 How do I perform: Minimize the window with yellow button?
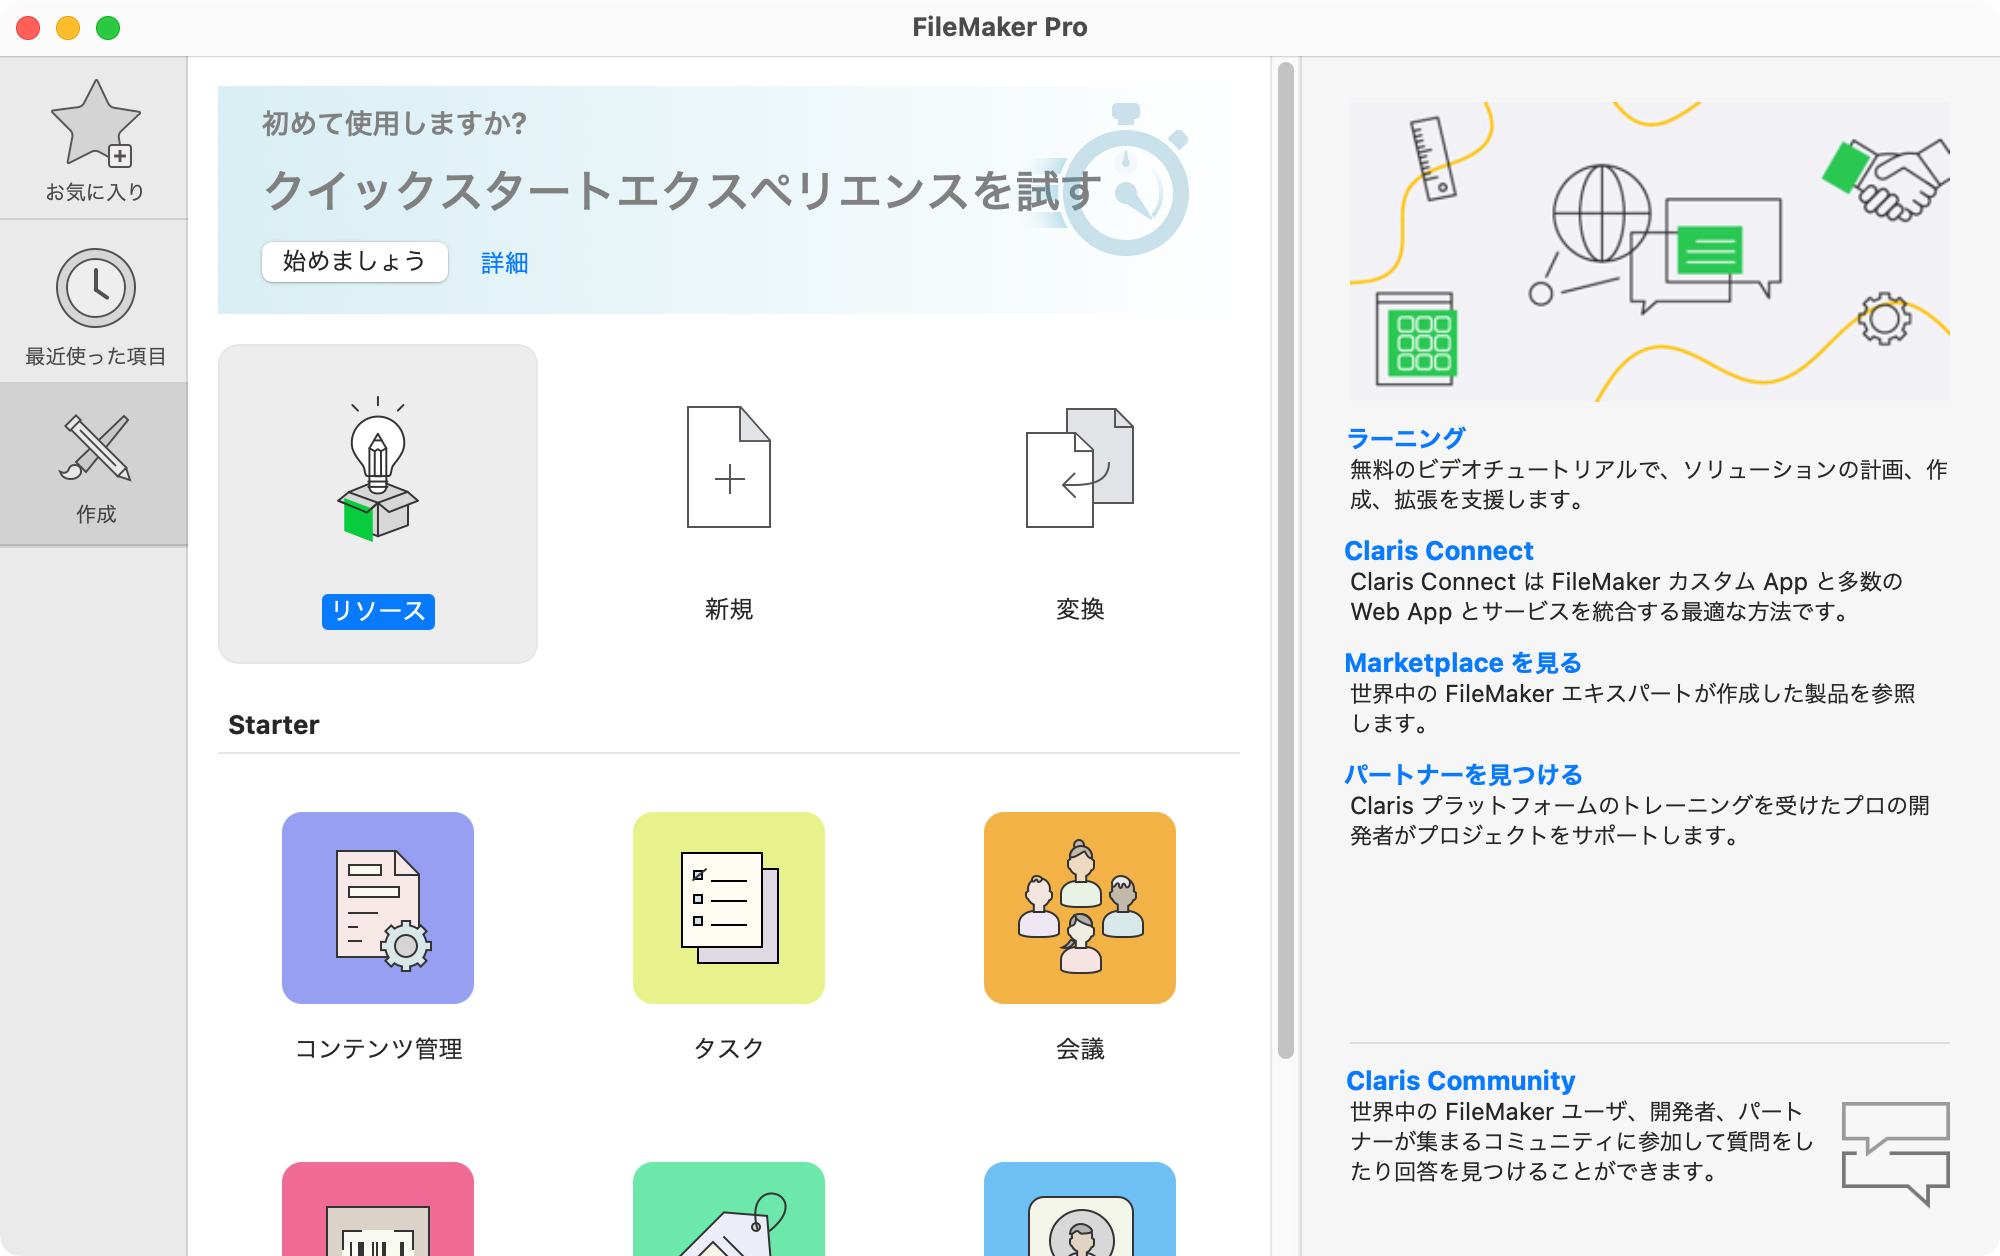coord(68,28)
